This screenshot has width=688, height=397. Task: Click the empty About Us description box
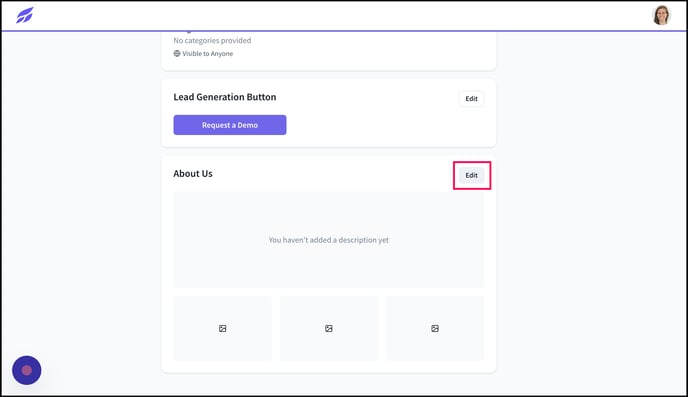[329, 240]
